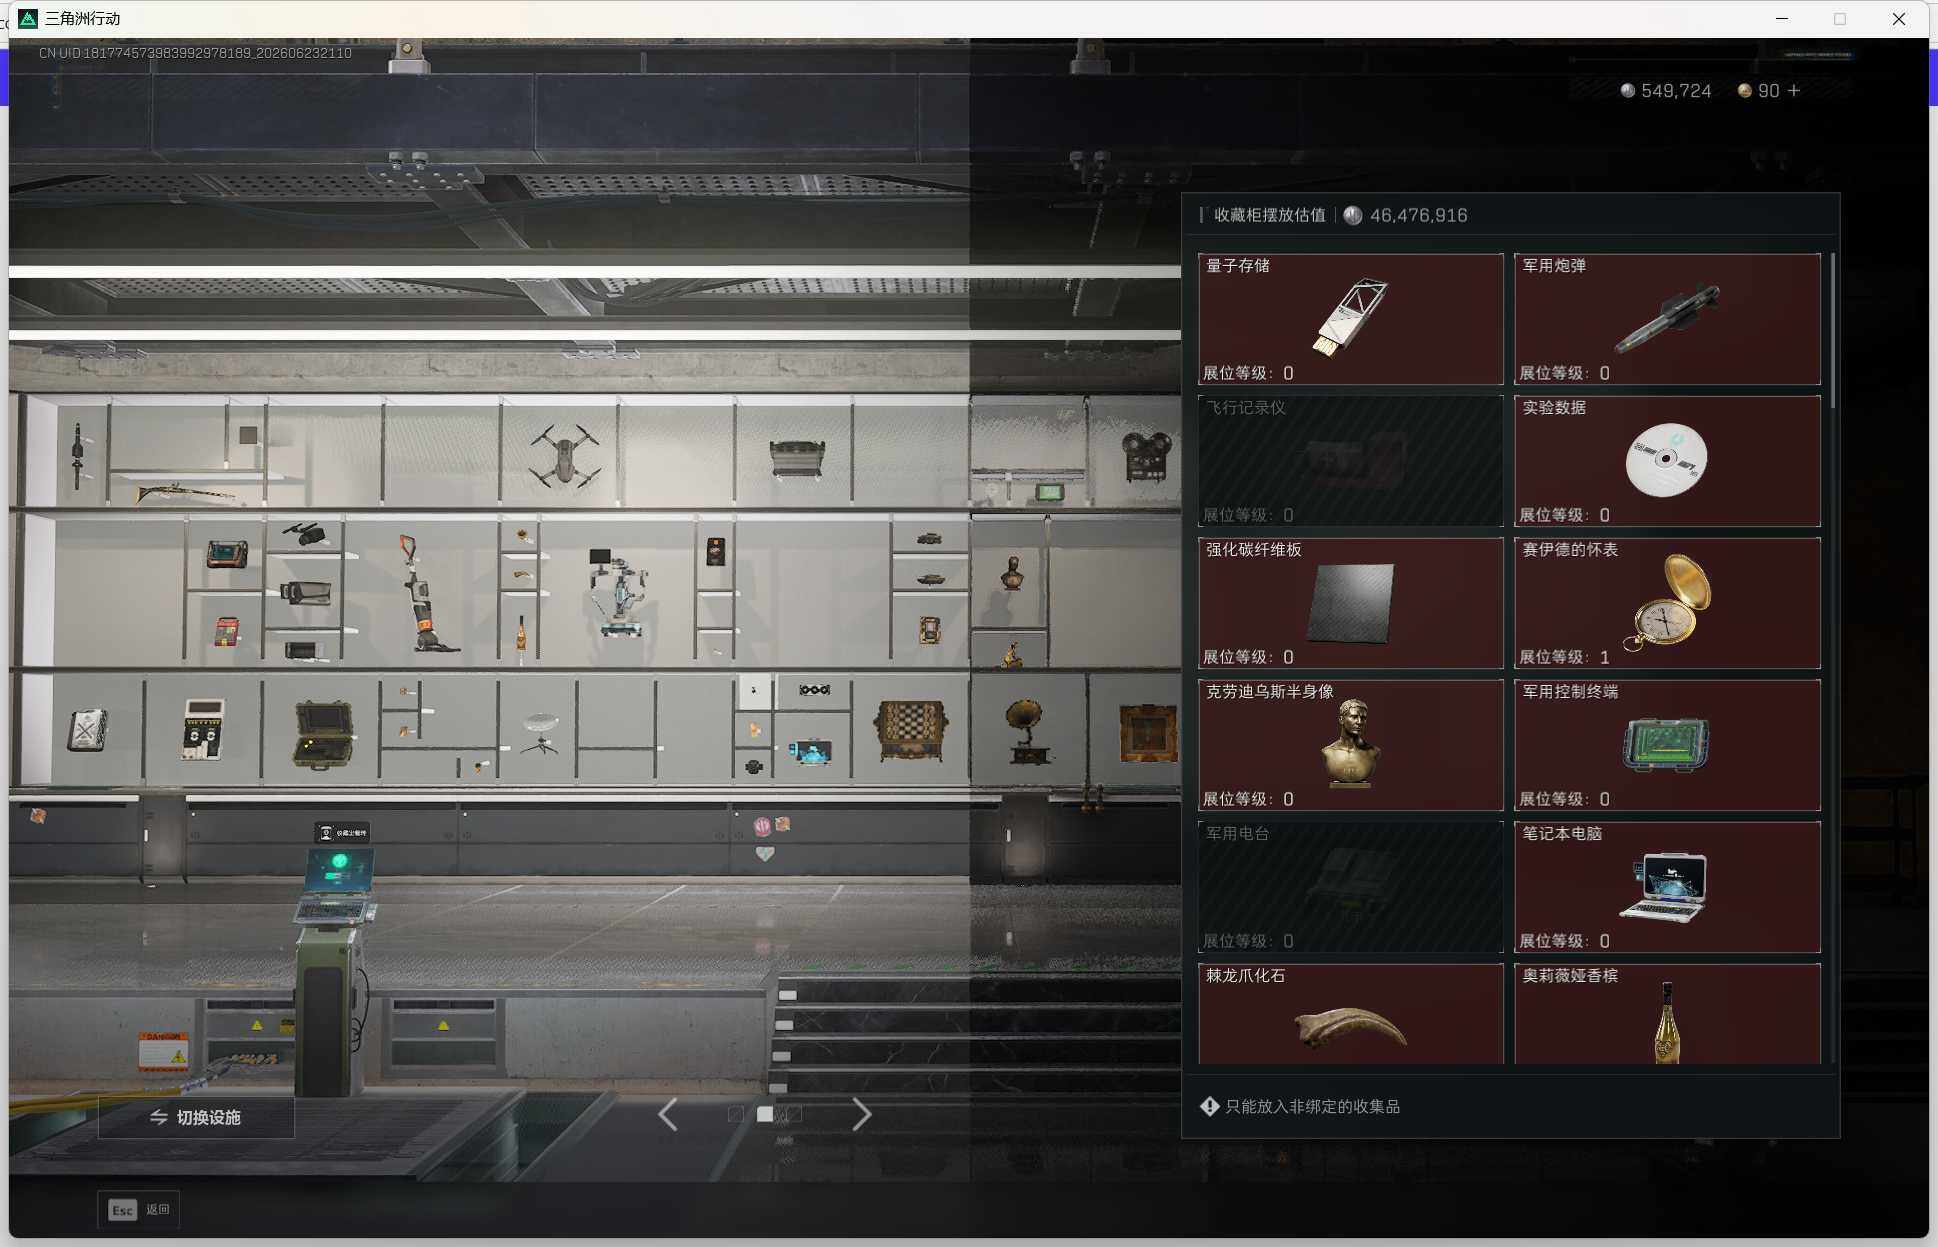Click the bronze bust on middle shelf
Screen dimensions: 1938x1247
[1012, 574]
